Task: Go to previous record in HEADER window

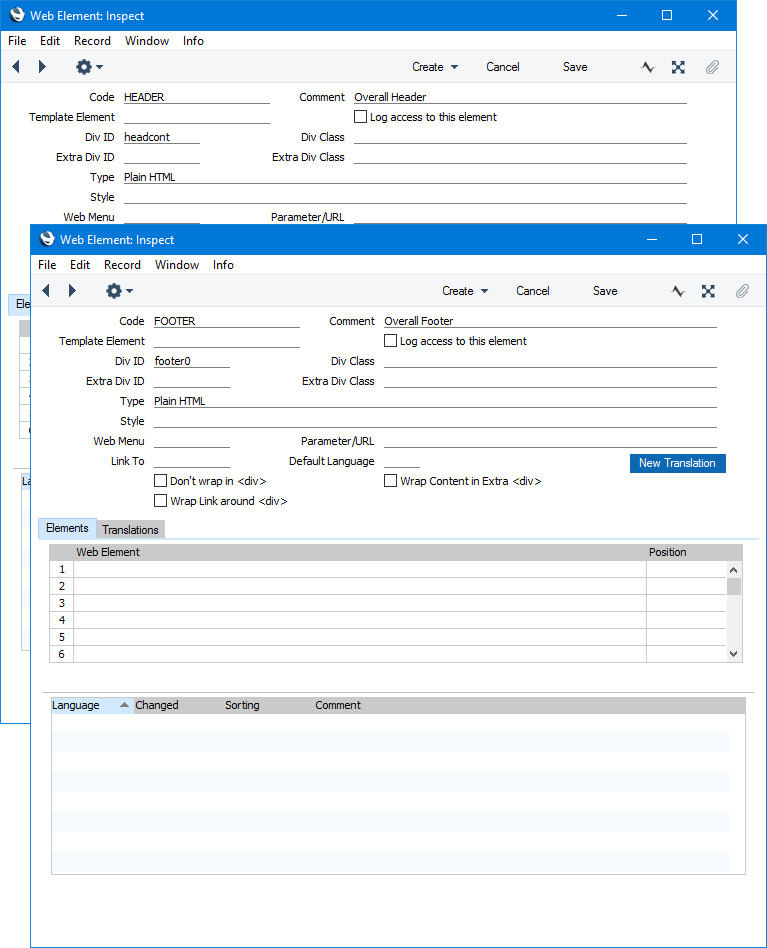Action: point(16,67)
